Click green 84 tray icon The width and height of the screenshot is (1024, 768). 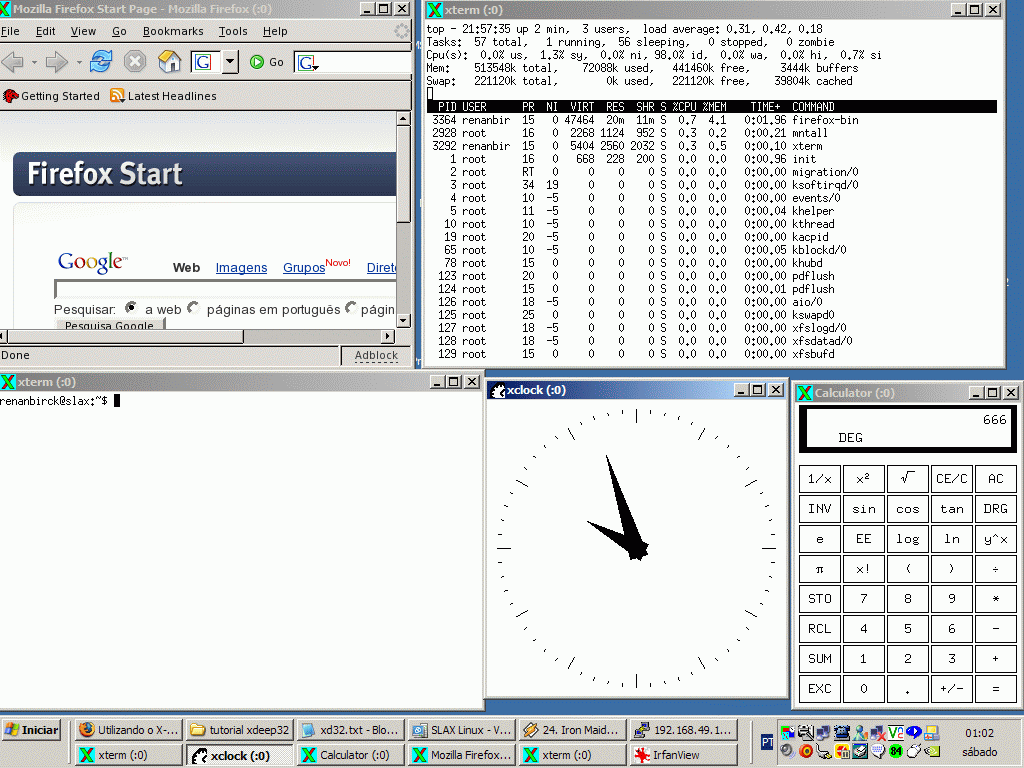coord(896,751)
